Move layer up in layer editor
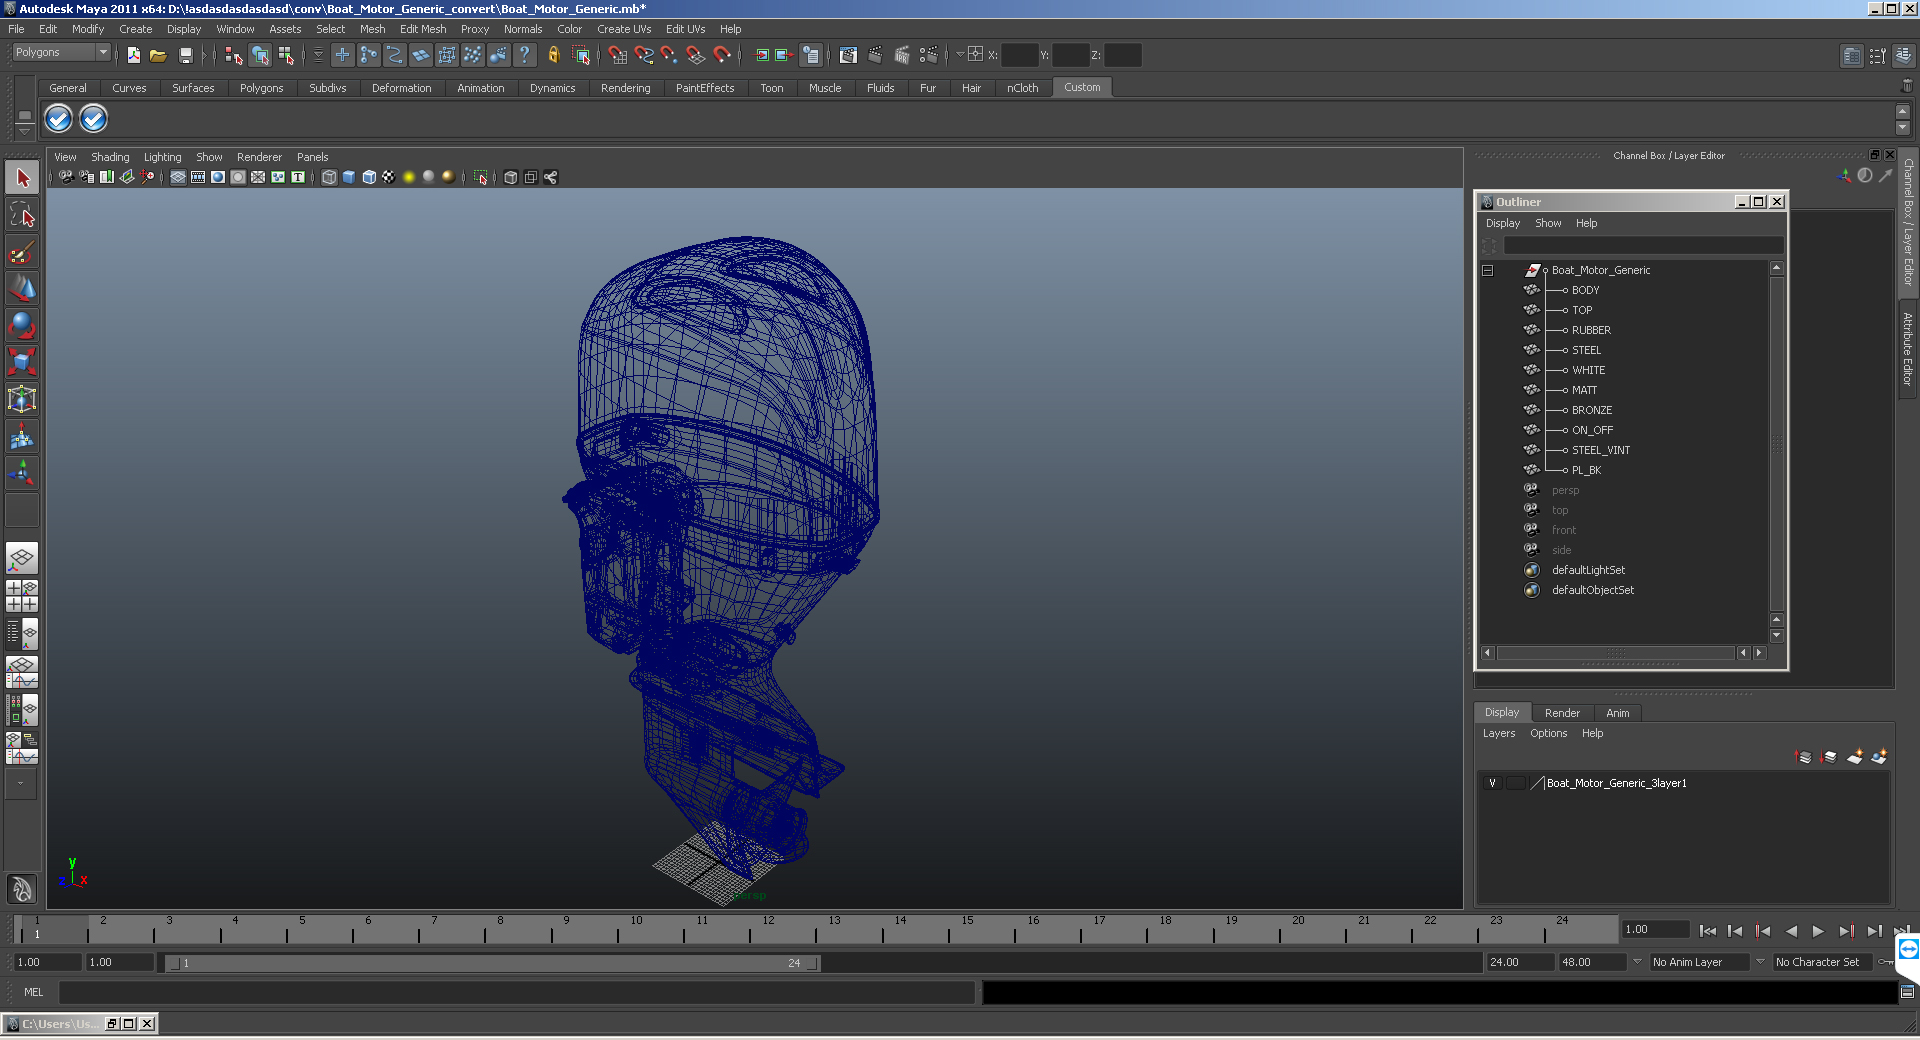The height and width of the screenshot is (1040, 1920). click(1803, 757)
